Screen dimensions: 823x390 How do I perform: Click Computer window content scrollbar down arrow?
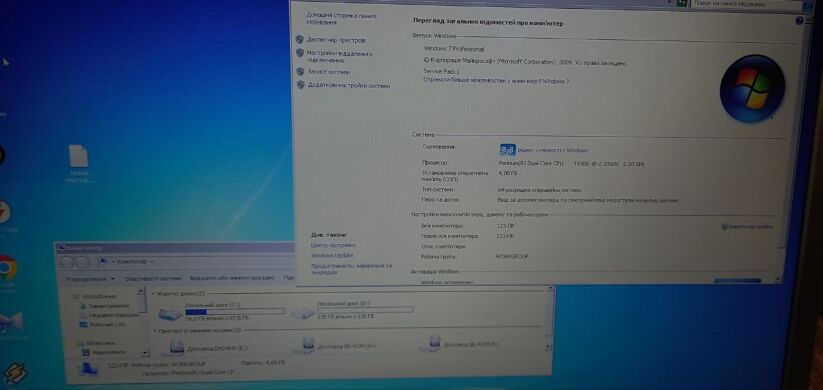coord(549,347)
